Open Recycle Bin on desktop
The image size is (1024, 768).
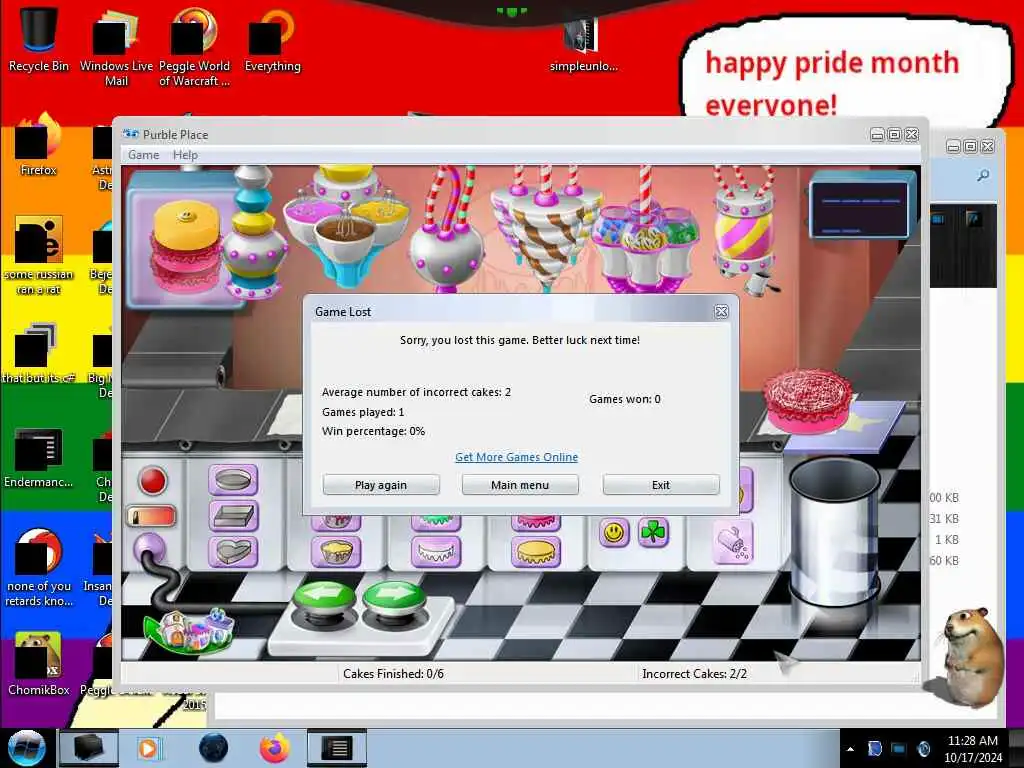(x=39, y=38)
